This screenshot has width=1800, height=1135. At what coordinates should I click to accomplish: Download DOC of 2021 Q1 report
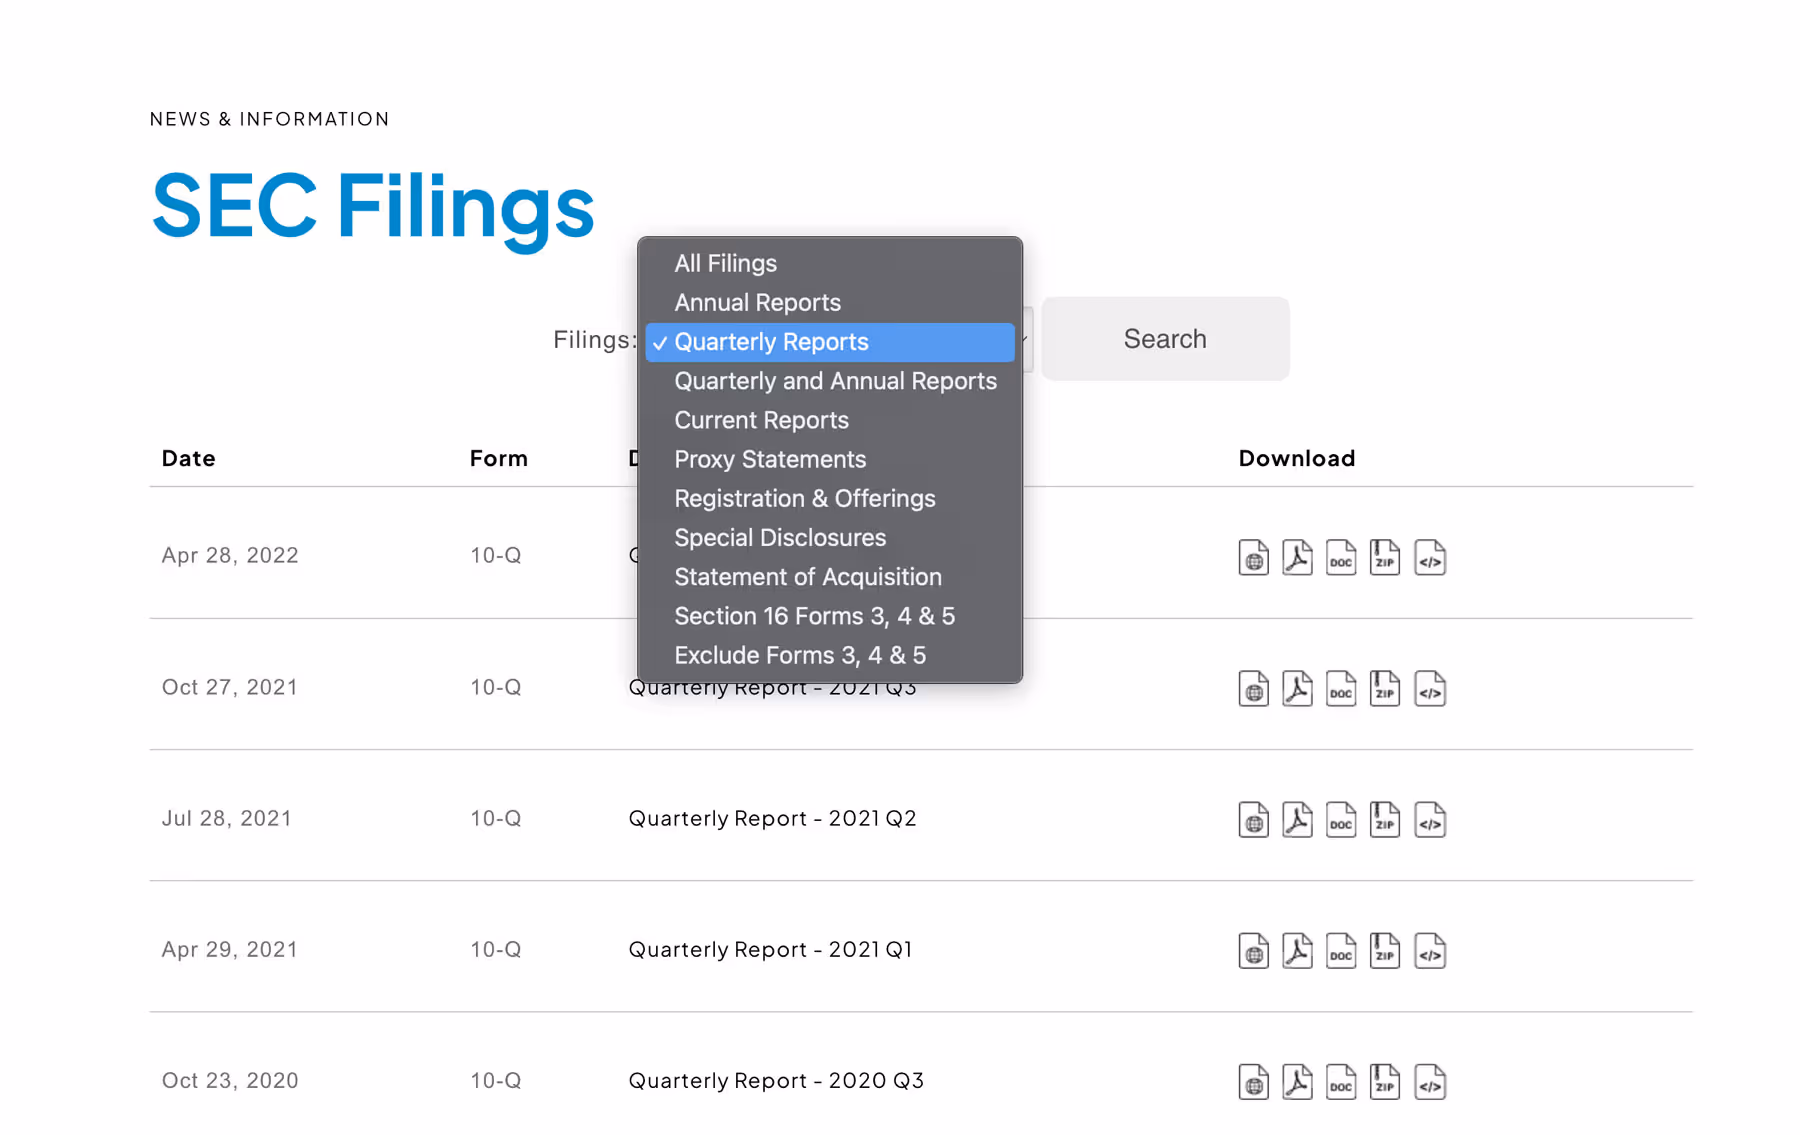click(1341, 950)
